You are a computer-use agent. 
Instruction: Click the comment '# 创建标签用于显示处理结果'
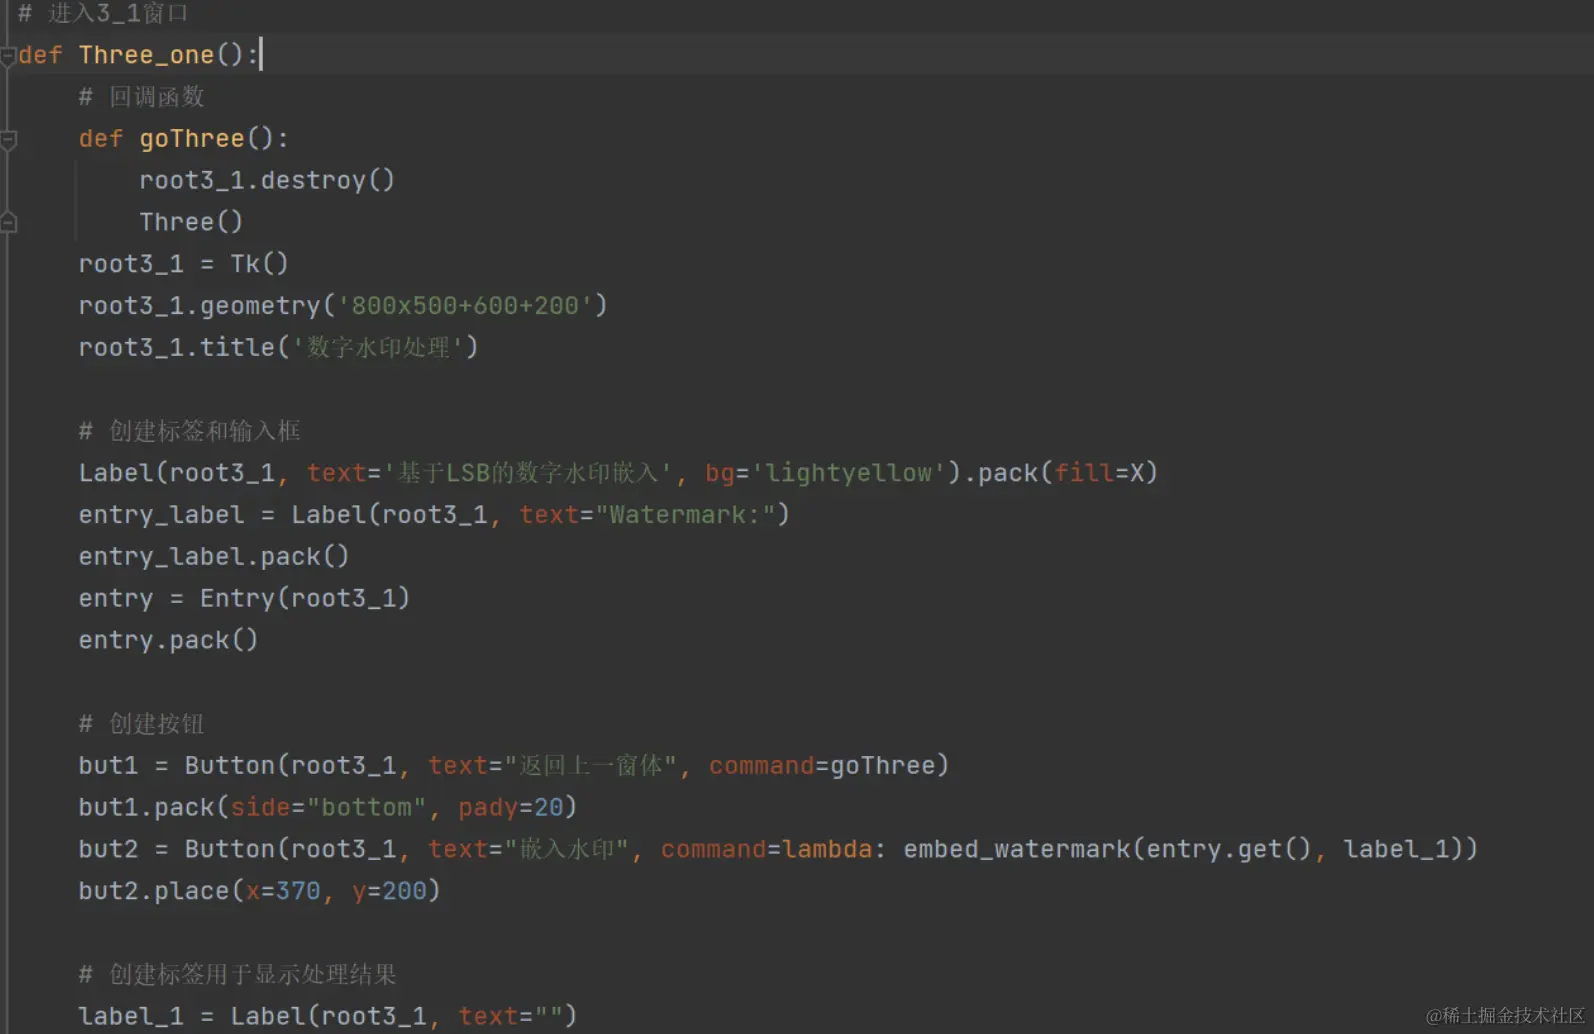[238, 975]
